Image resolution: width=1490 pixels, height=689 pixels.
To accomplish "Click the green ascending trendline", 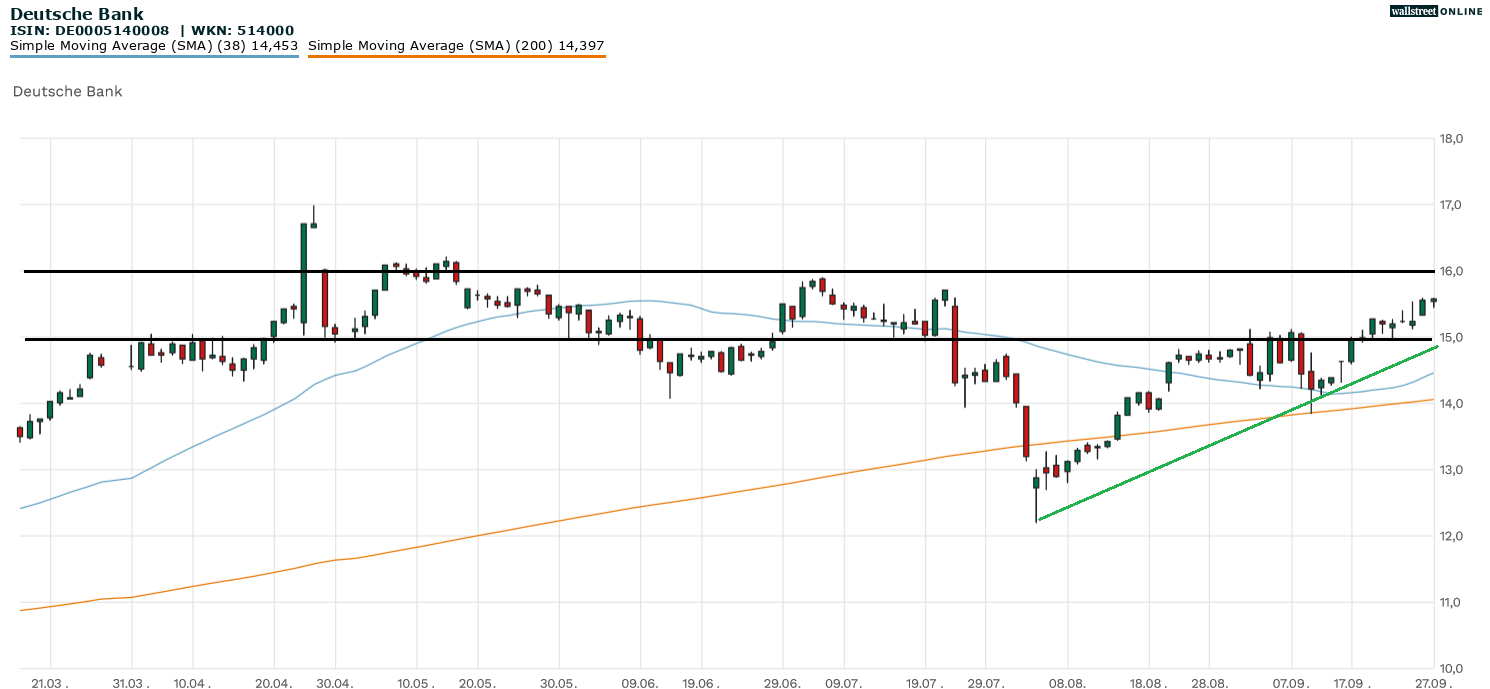I will click(1240, 433).
